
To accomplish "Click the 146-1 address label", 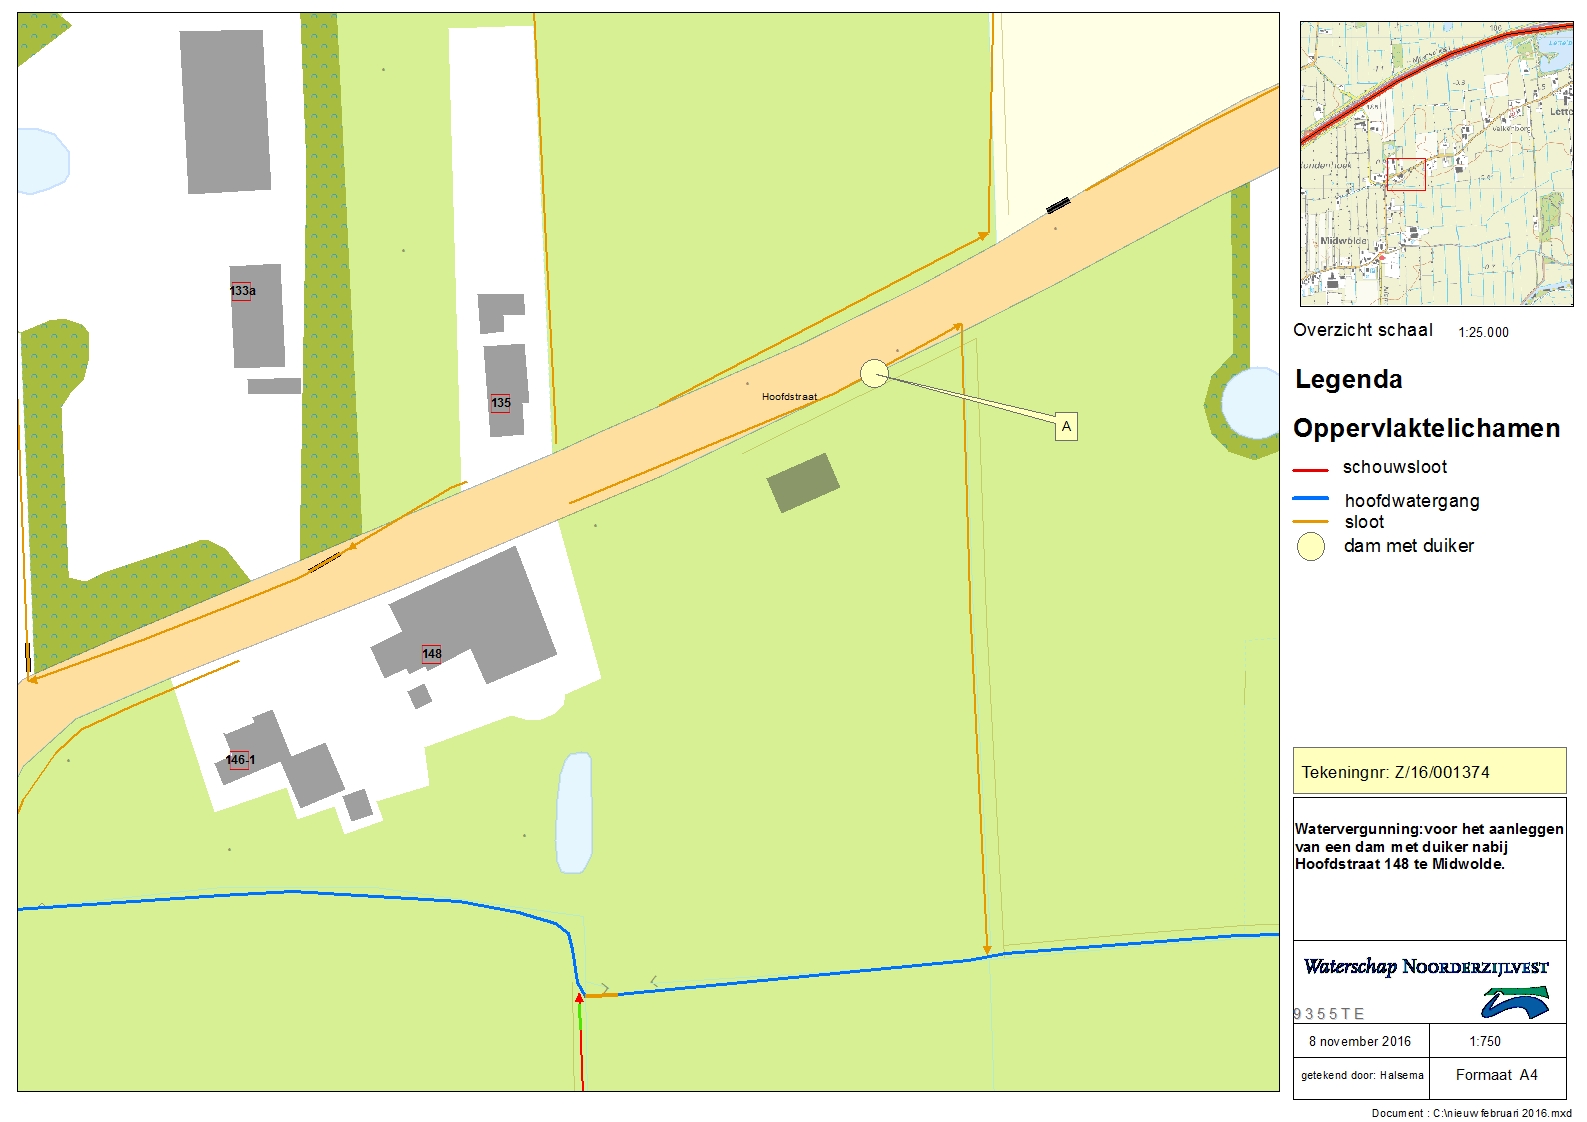I will pyautogui.click(x=240, y=760).
